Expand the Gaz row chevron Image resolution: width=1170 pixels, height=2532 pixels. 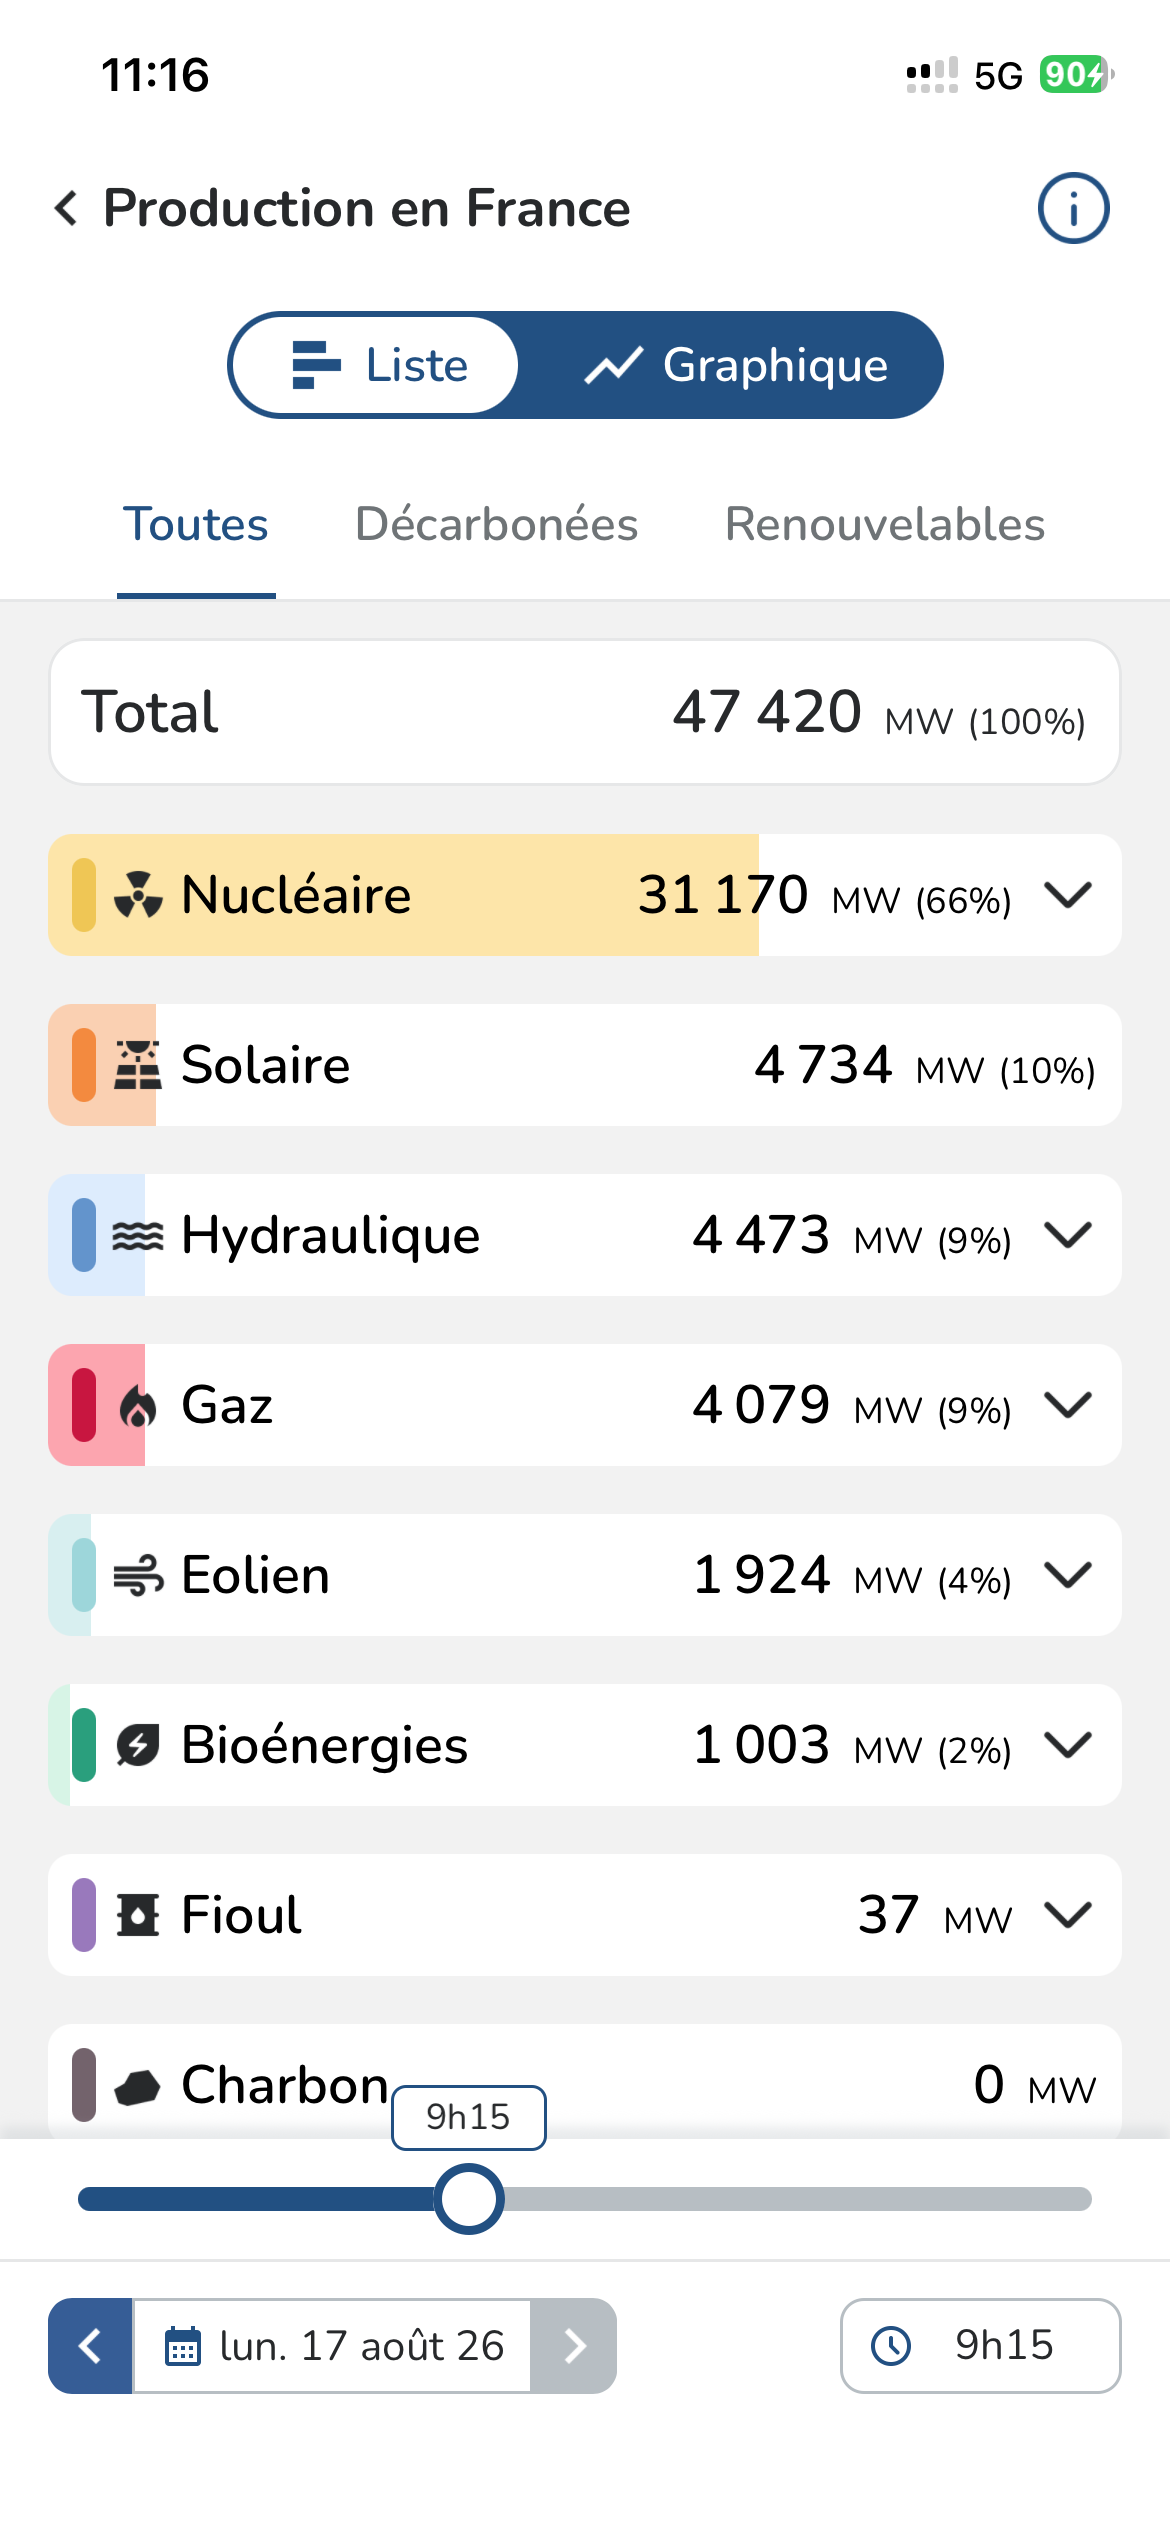1068,1405
